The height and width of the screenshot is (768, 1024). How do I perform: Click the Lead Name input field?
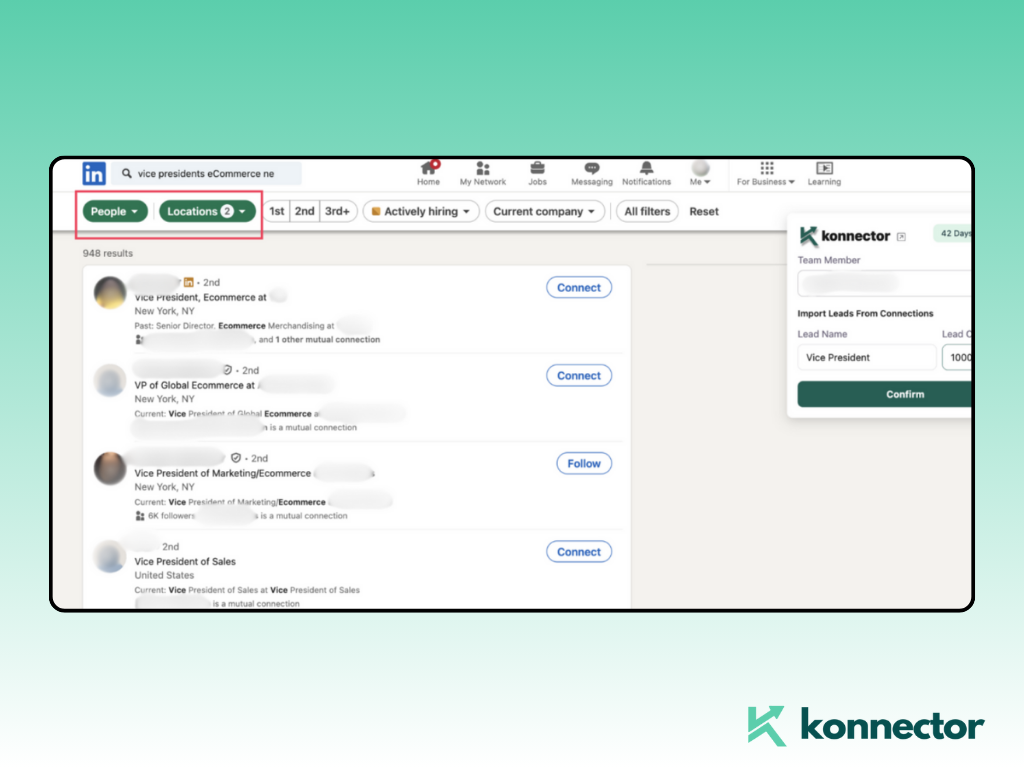[867, 357]
